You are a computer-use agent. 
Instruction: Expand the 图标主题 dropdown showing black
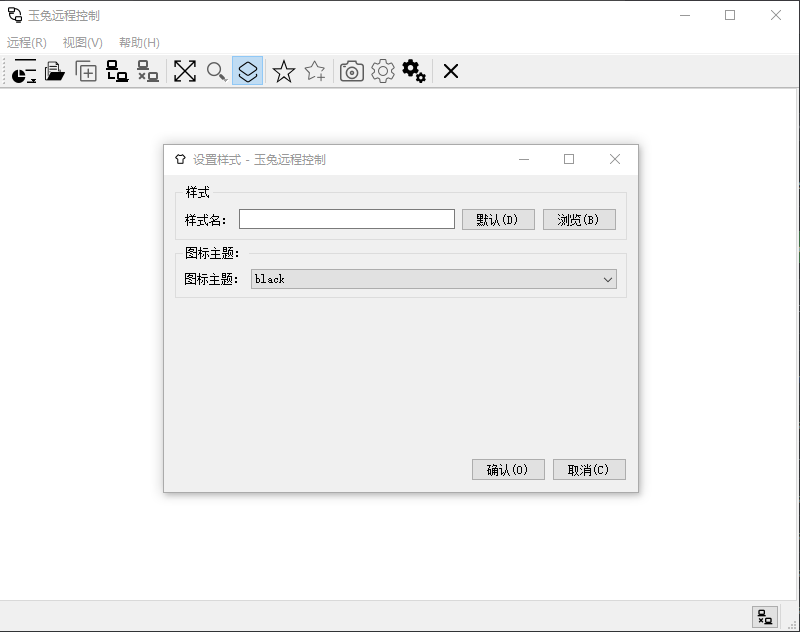click(x=433, y=280)
